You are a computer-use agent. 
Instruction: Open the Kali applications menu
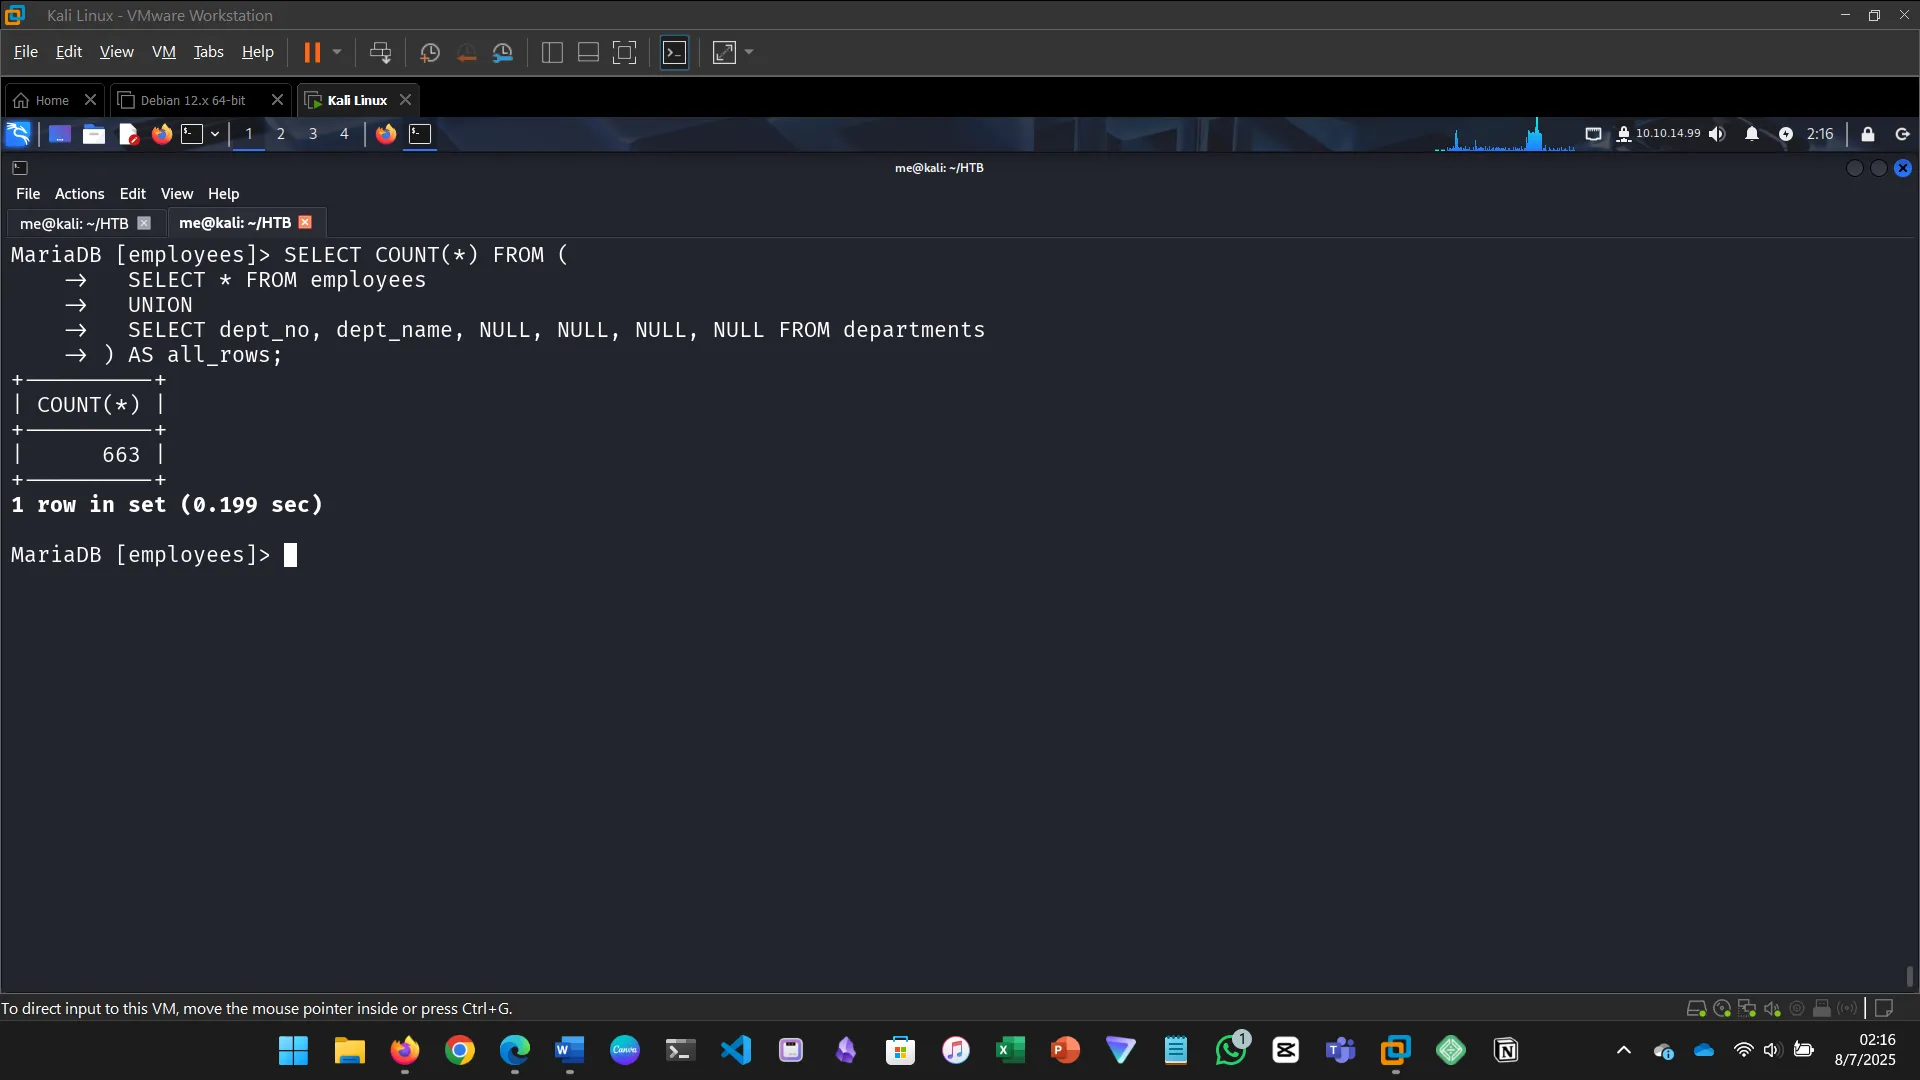coord(18,134)
